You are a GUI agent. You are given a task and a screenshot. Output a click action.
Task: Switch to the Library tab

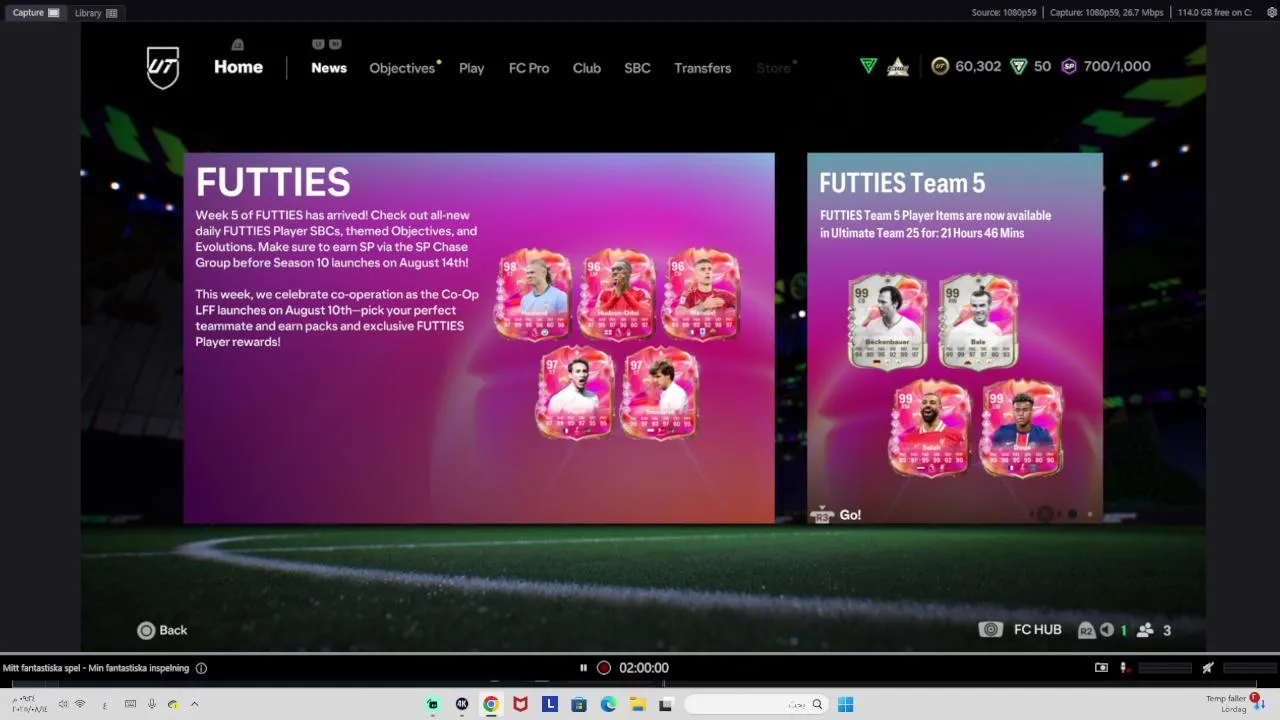tap(96, 12)
